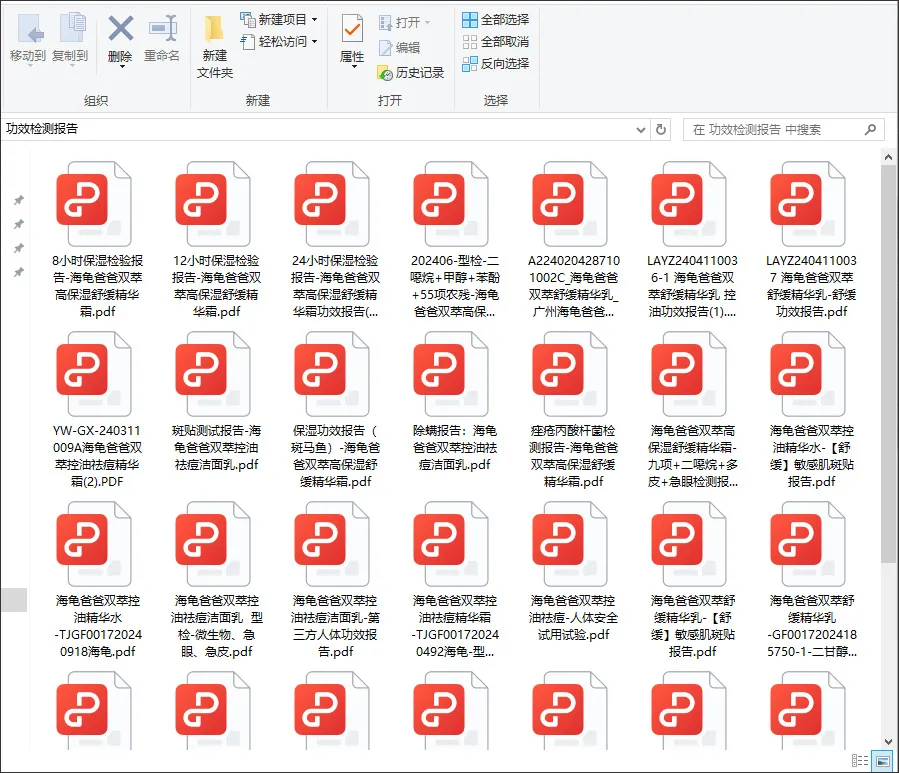
Task: Expand the address bar history dropdown
Action: click(641, 130)
